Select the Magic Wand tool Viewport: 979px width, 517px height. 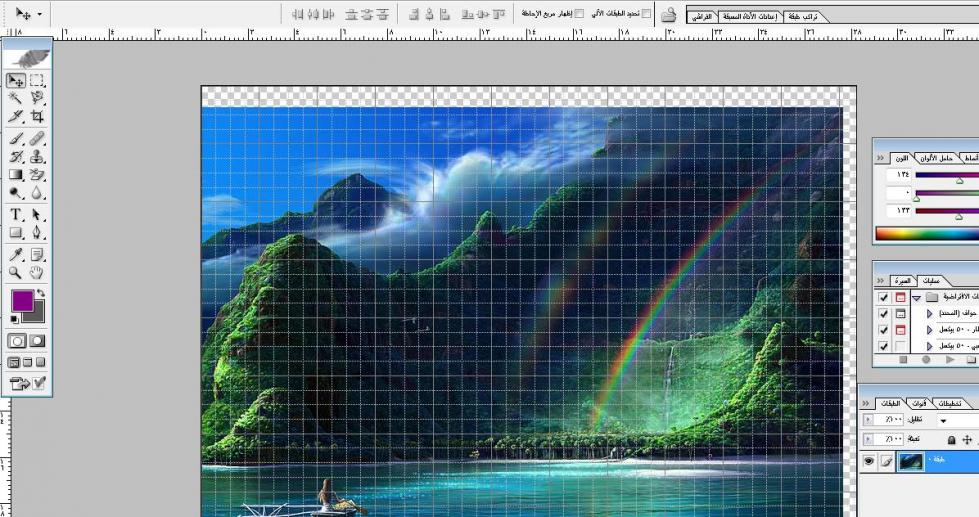point(16,98)
